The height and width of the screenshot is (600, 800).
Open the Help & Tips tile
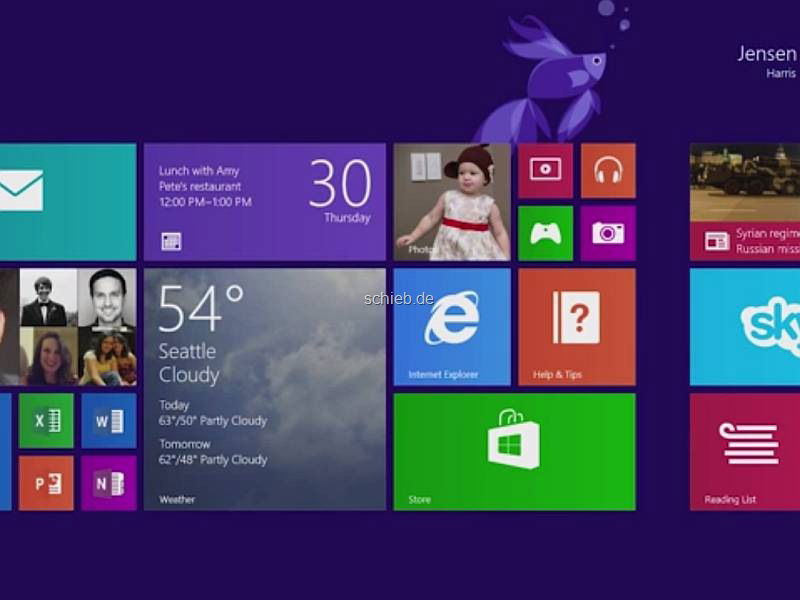(x=577, y=327)
